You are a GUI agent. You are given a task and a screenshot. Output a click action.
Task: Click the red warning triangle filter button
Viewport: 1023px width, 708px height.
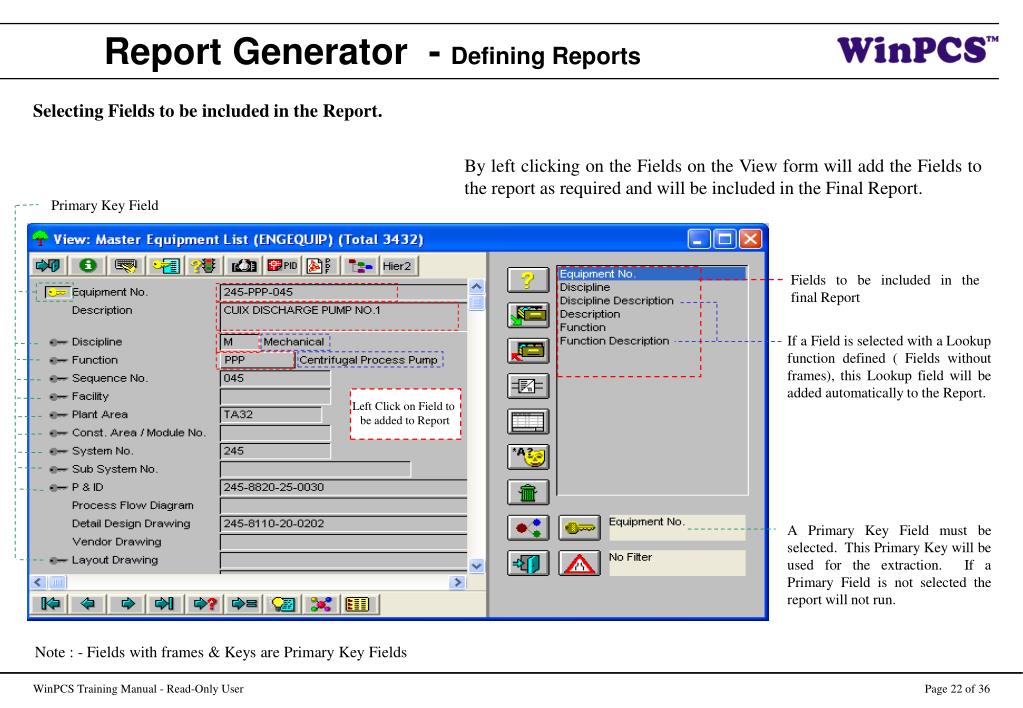point(579,562)
